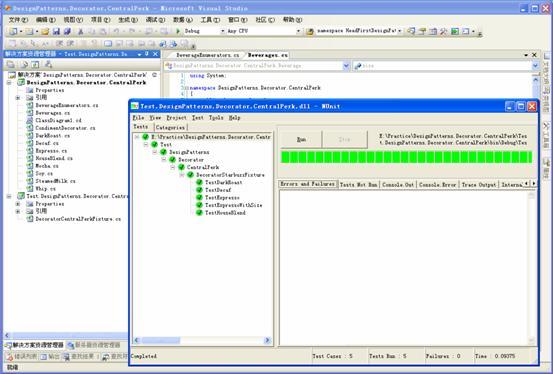Open the Object Browser toolbar icon
Image resolution: width=553 pixels, height=374 pixels.
(433, 31)
